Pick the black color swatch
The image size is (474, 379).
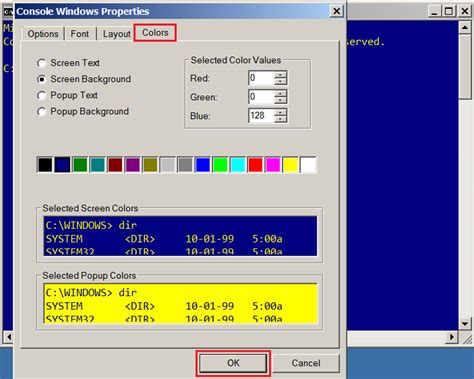pyautogui.click(x=45, y=165)
